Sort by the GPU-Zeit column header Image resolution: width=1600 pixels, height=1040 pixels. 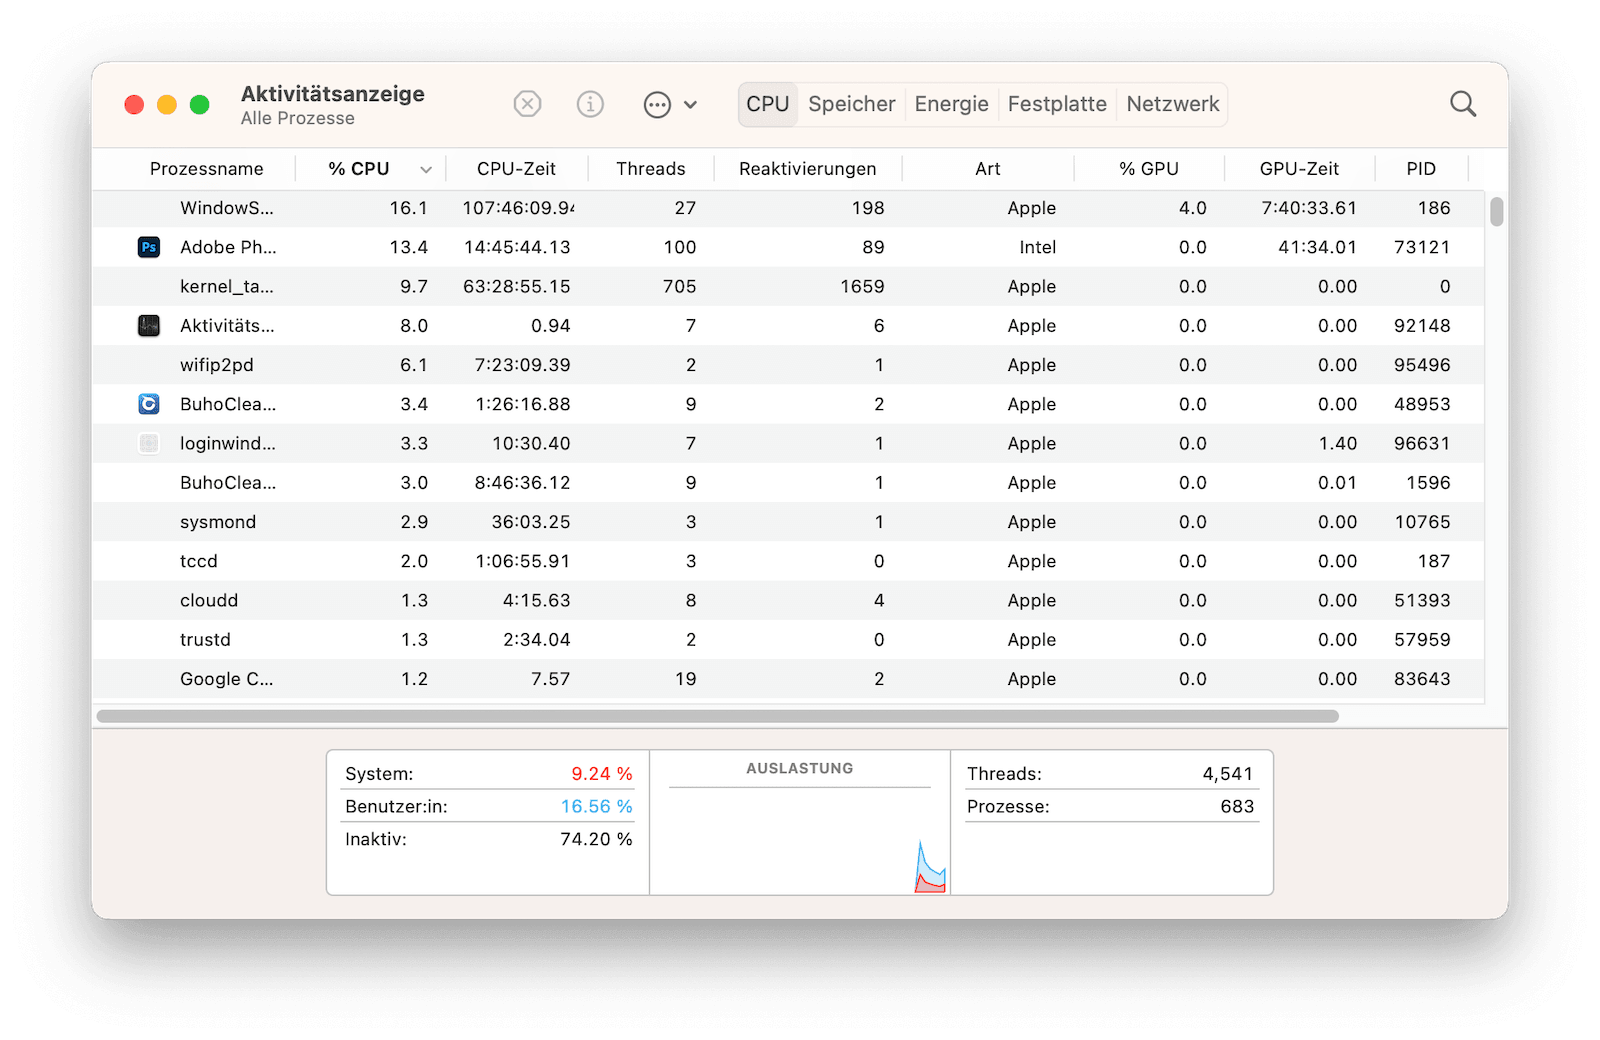(1299, 169)
